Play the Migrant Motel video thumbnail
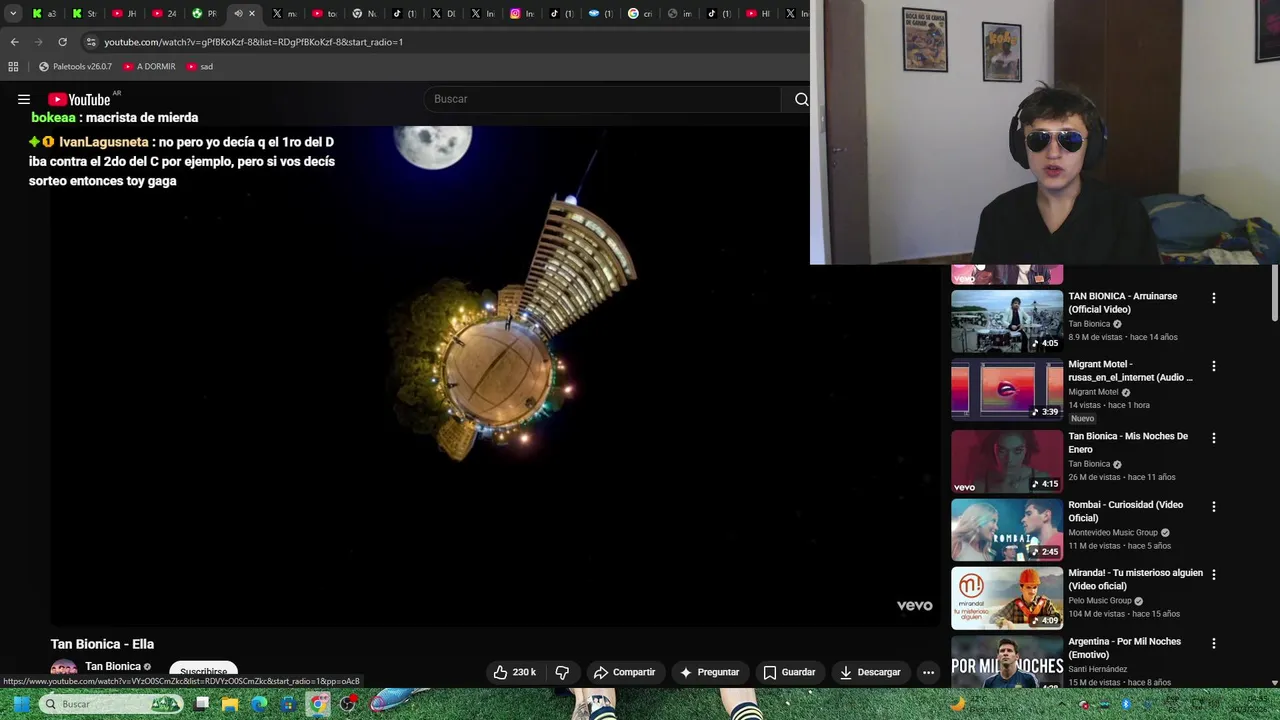The image size is (1280, 720). point(1007,389)
